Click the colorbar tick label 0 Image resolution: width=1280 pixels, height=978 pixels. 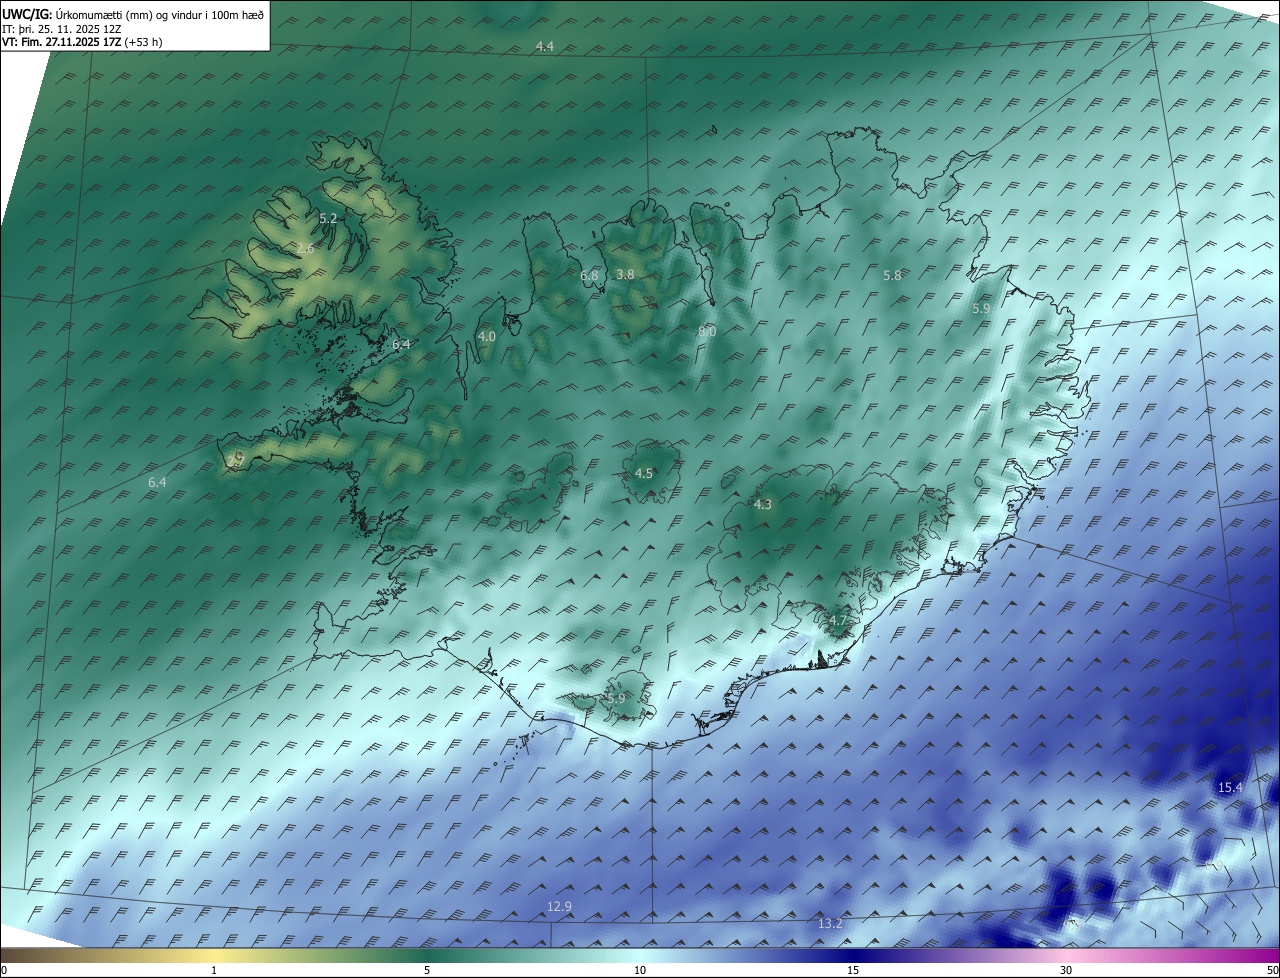pyautogui.click(x=4, y=970)
